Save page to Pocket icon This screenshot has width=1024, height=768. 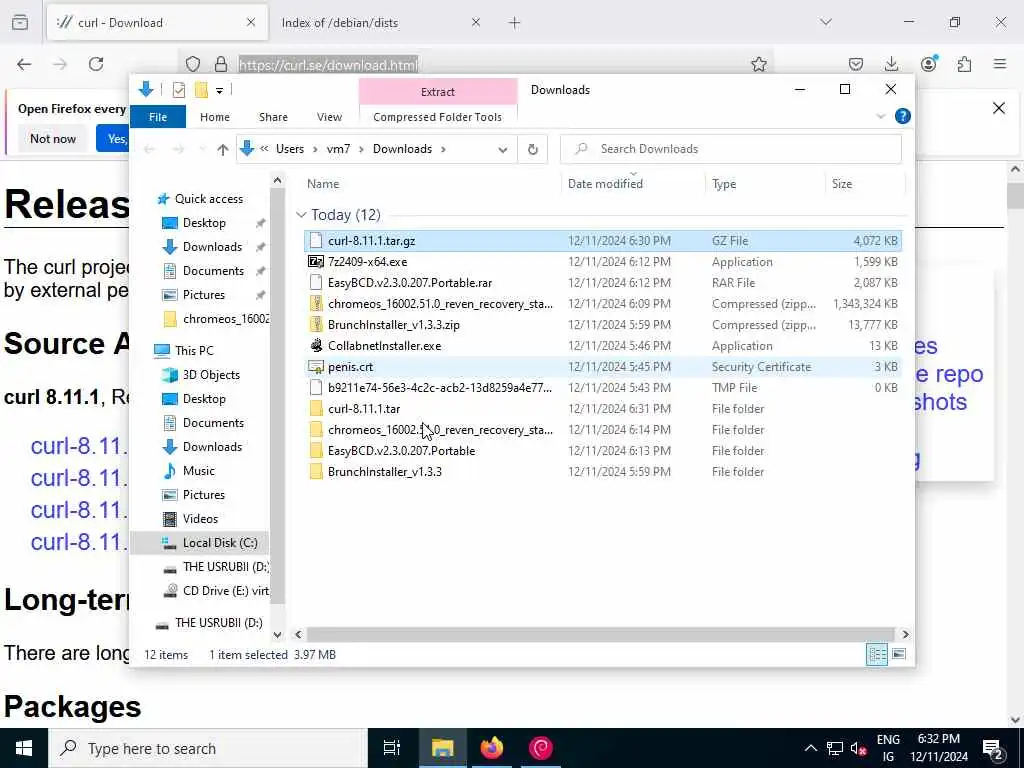pos(856,64)
